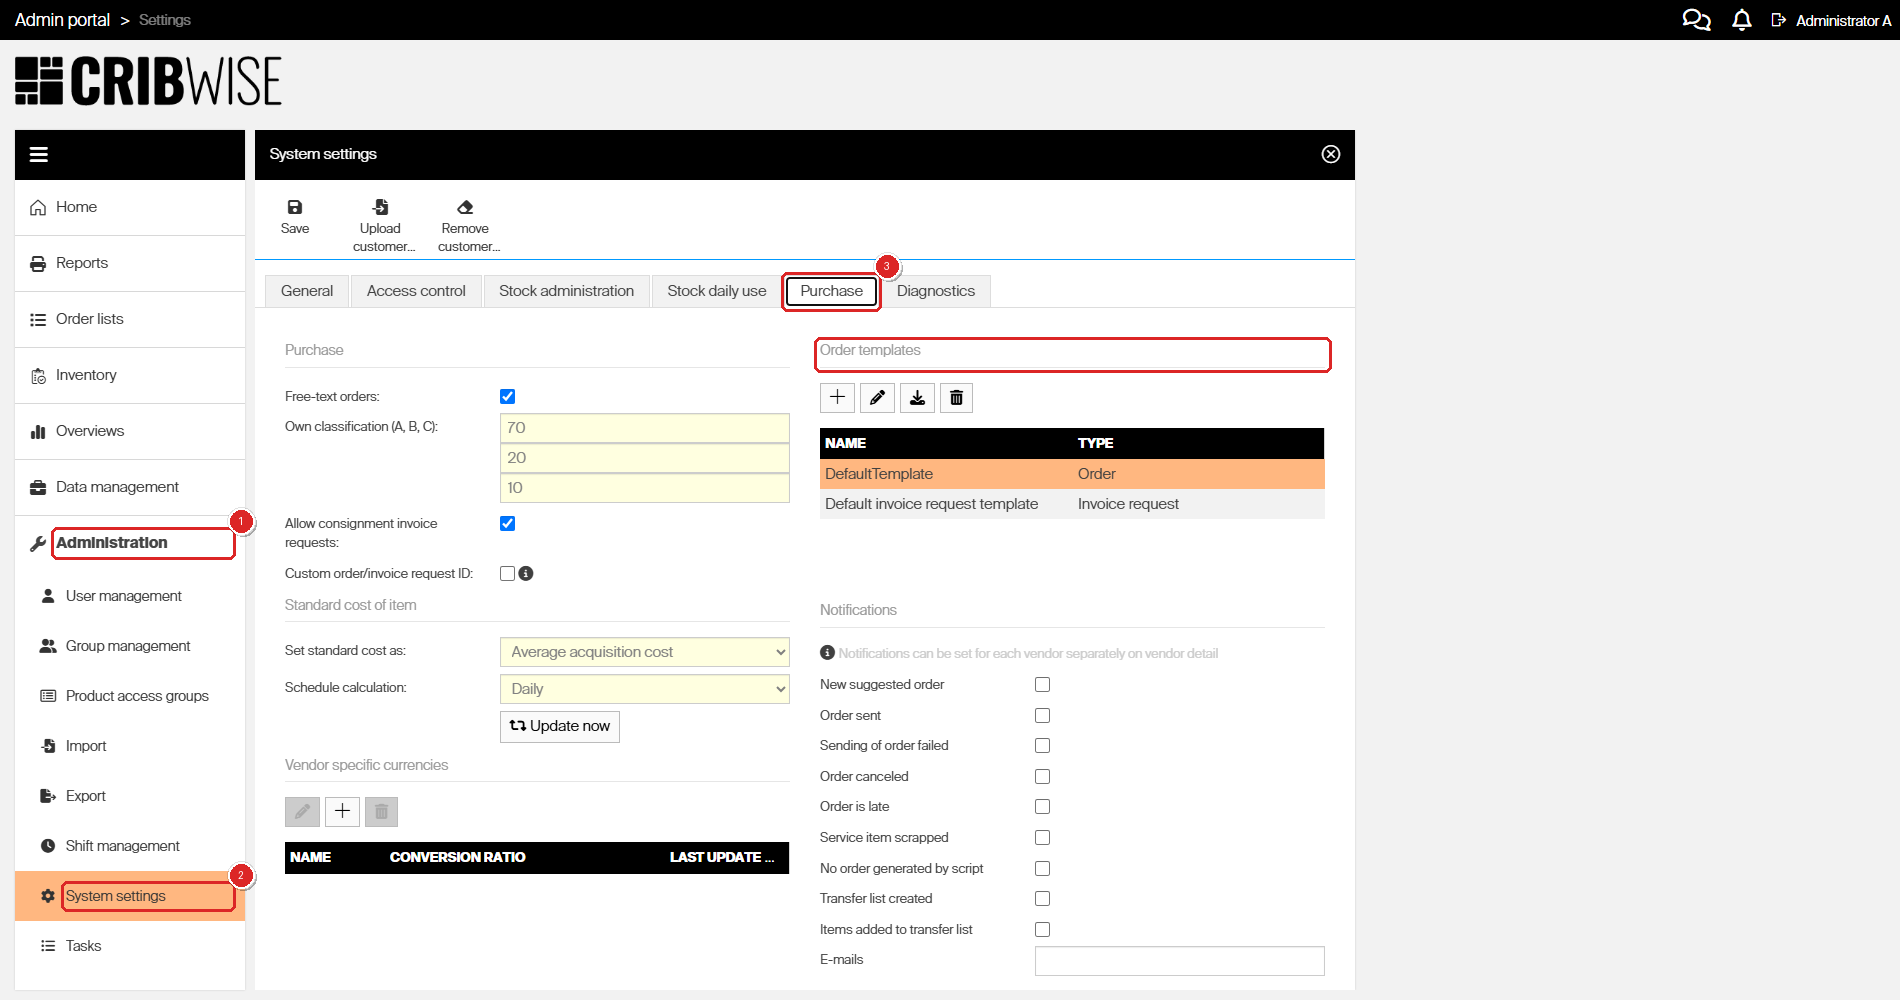Edit the selected order template
The width and height of the screenshot is (1900, 1000).
pos(877,398)
